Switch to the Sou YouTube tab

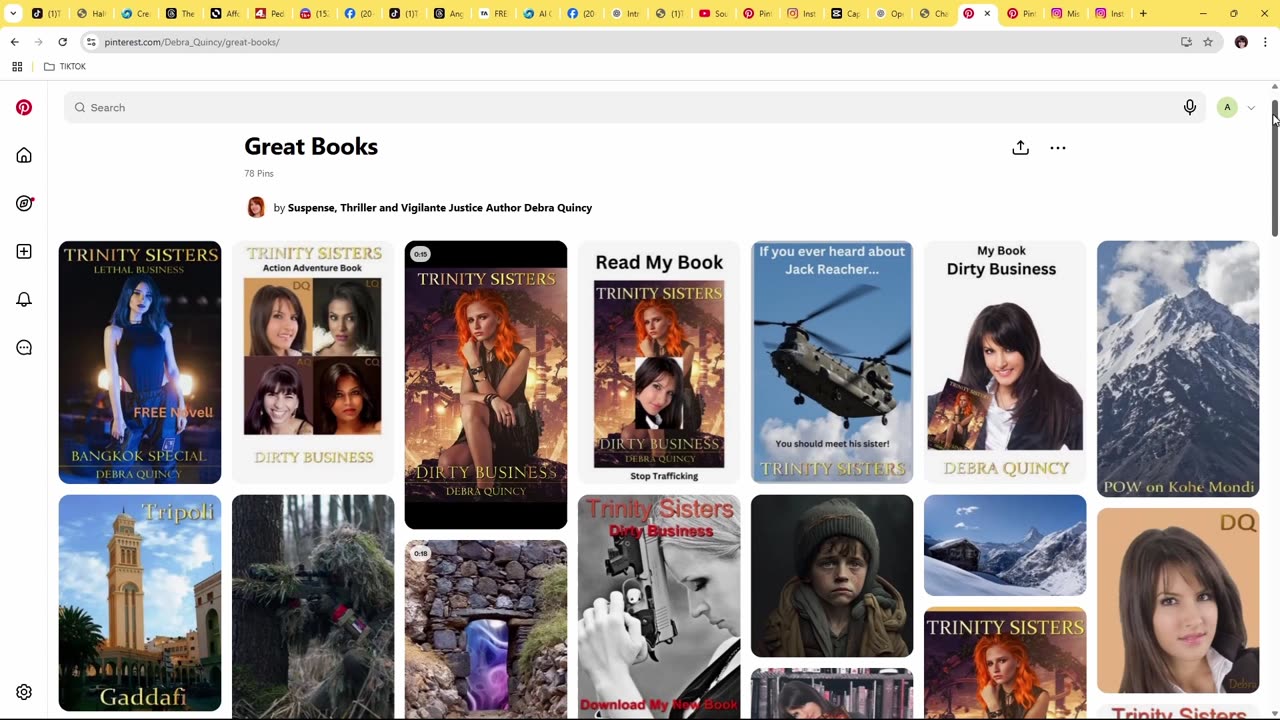pos(712,13)
